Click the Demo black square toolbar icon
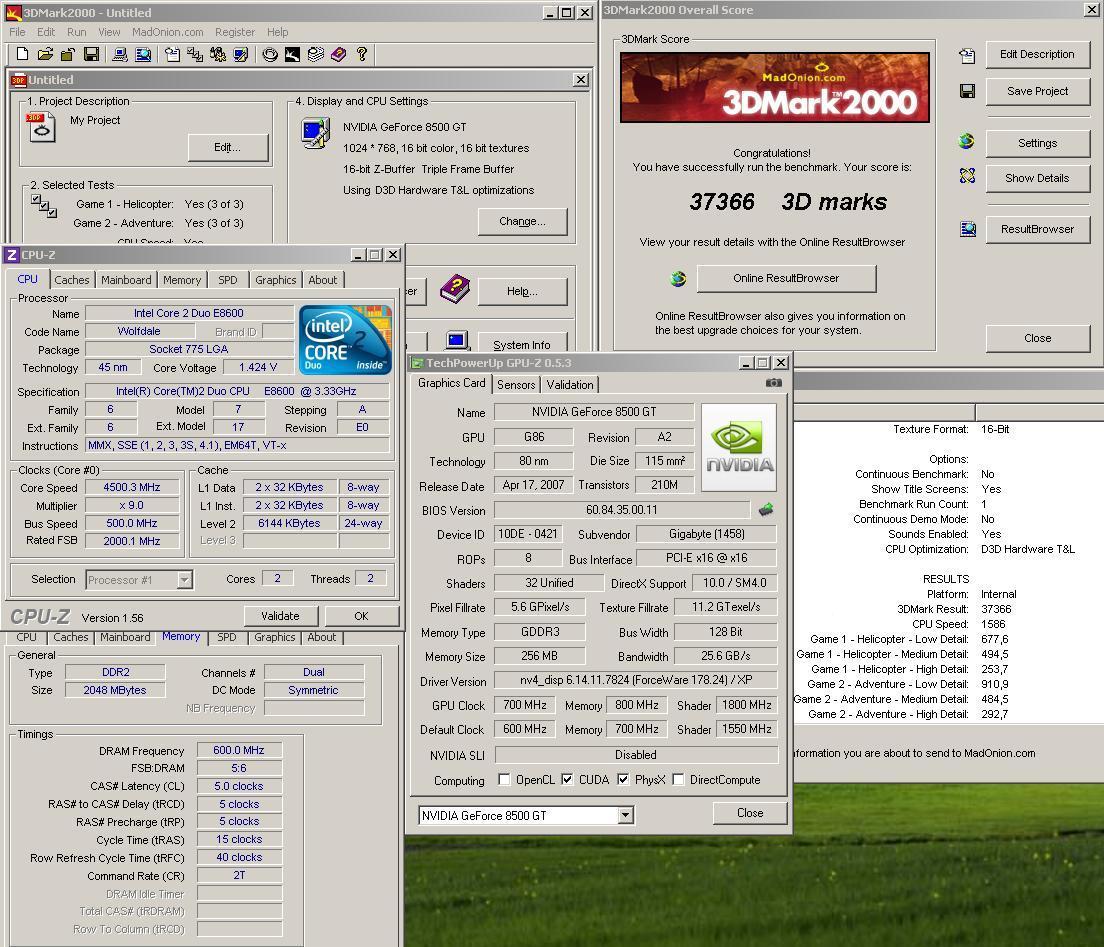The image size is (1104, 947). (x=292, y=54)
